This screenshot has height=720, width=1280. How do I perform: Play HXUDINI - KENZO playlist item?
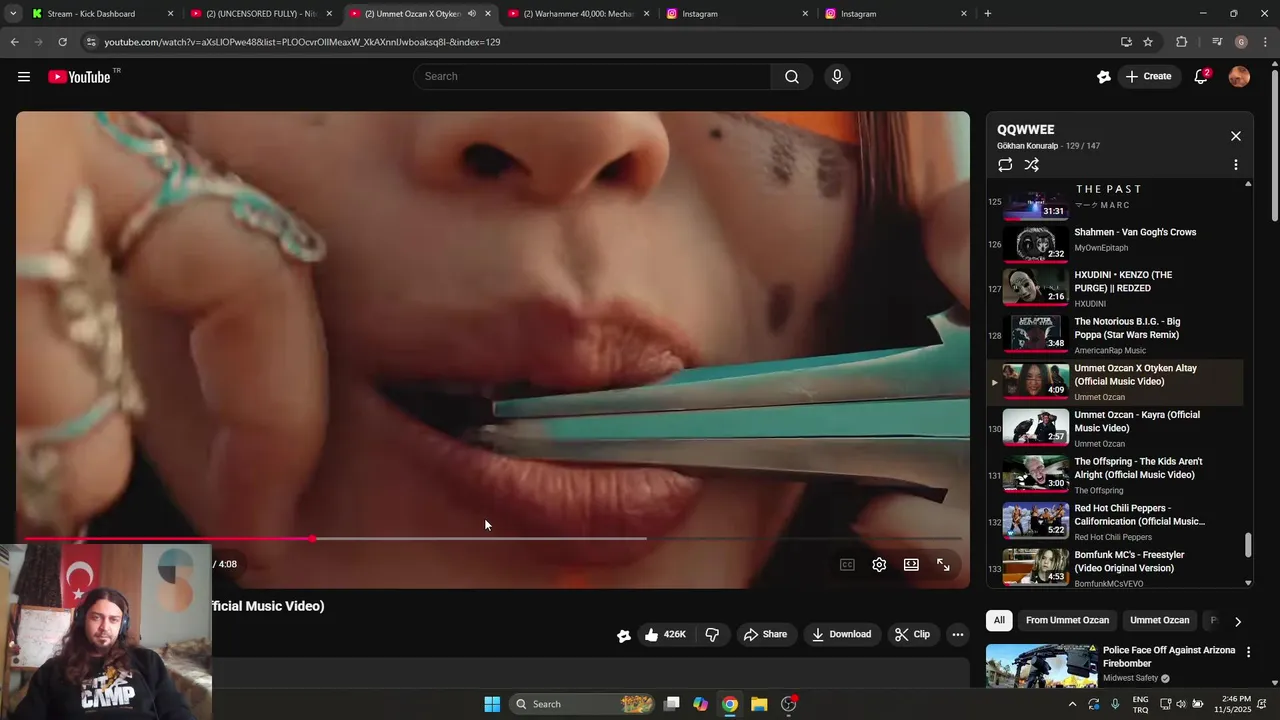1115,288
